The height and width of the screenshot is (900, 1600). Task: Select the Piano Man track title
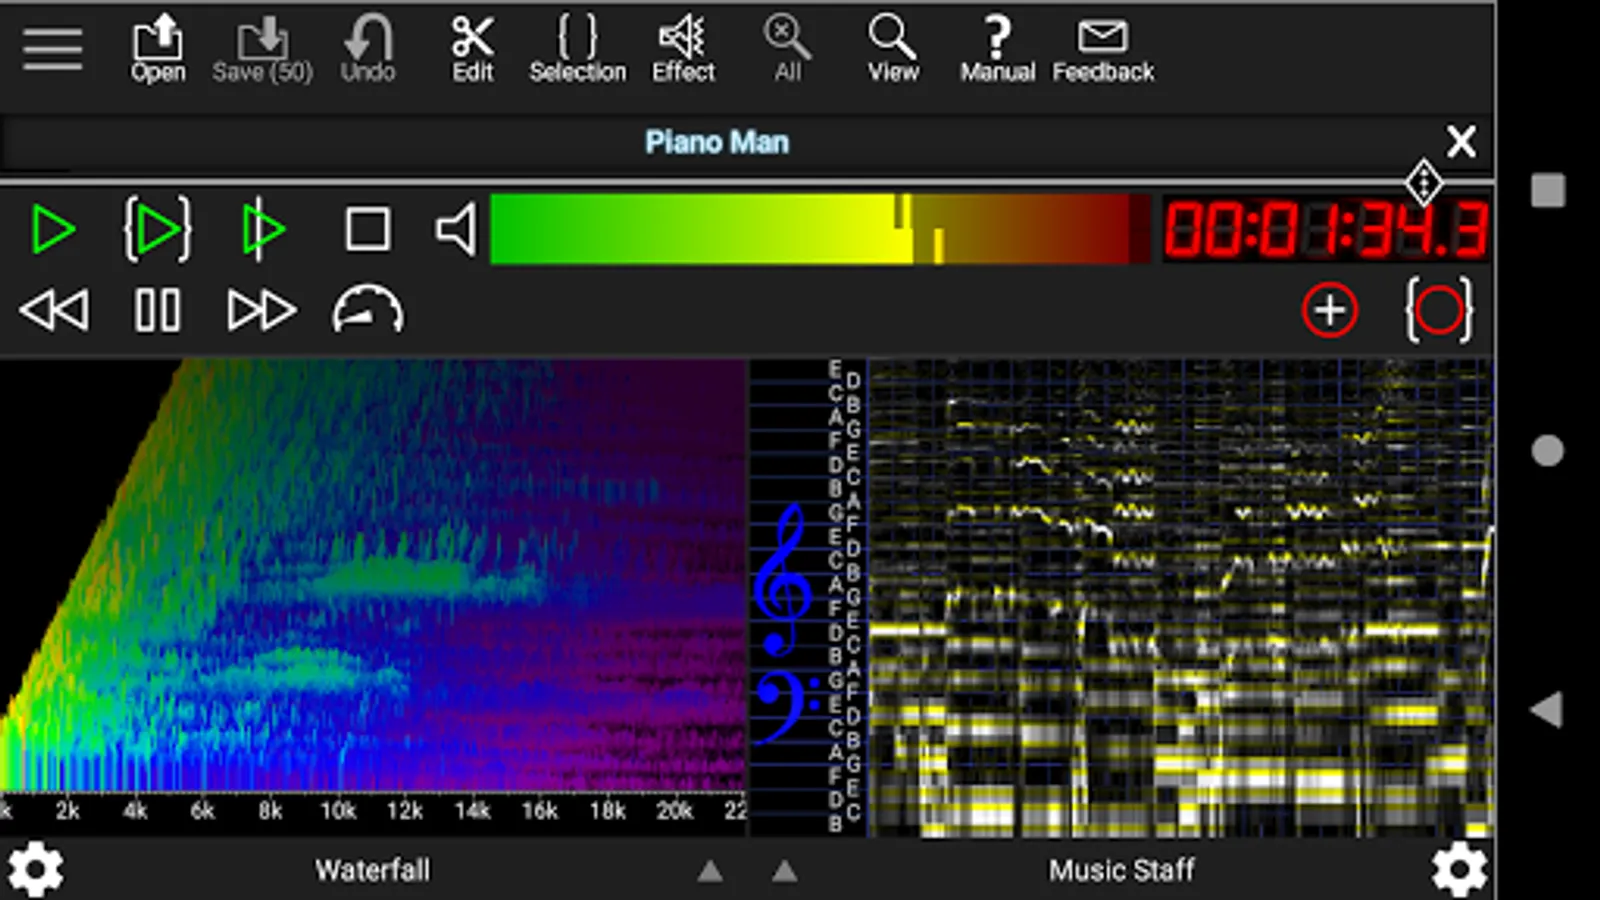(x=717, y=142)
